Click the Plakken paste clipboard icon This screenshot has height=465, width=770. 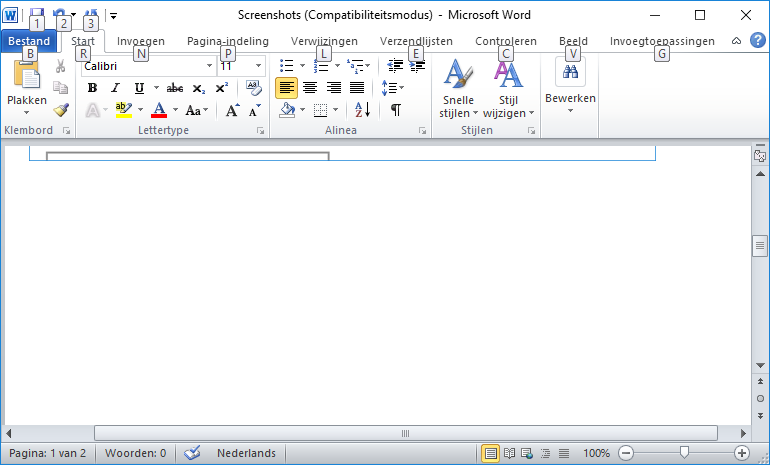click(x=27, y=75)
